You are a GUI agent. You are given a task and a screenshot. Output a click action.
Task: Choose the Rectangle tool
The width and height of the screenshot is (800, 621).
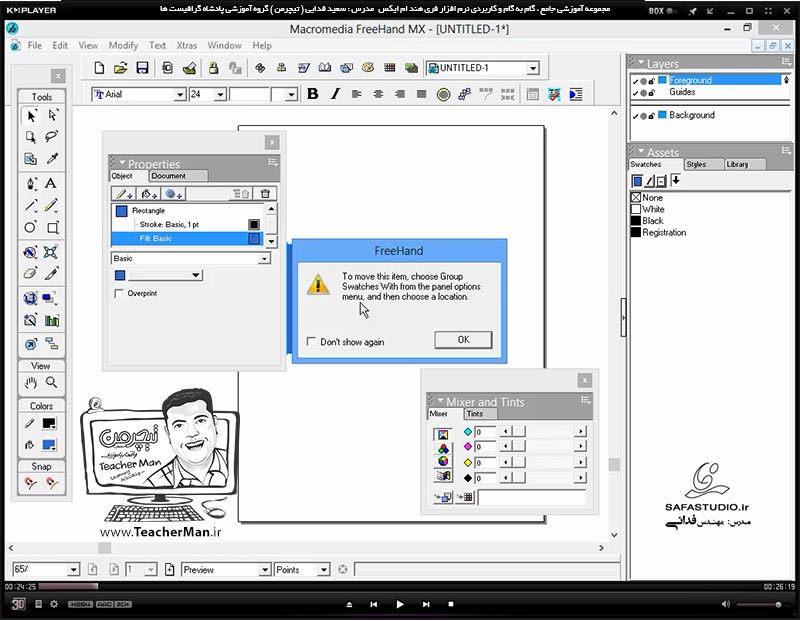[x=52, y=227]
